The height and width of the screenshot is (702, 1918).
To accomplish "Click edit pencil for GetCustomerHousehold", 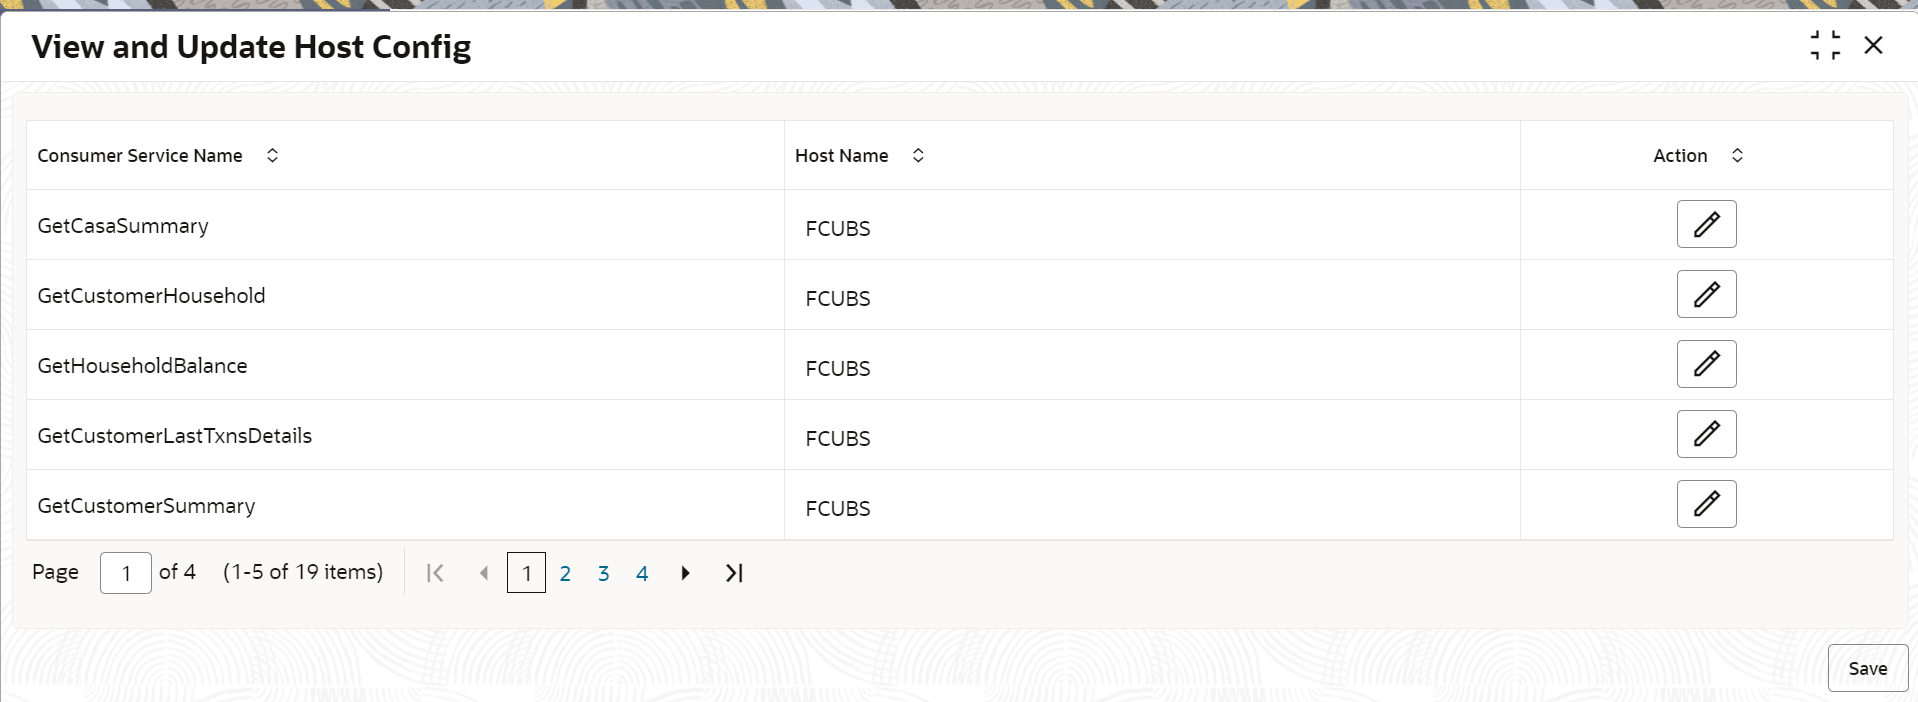I will (1706, 294).
